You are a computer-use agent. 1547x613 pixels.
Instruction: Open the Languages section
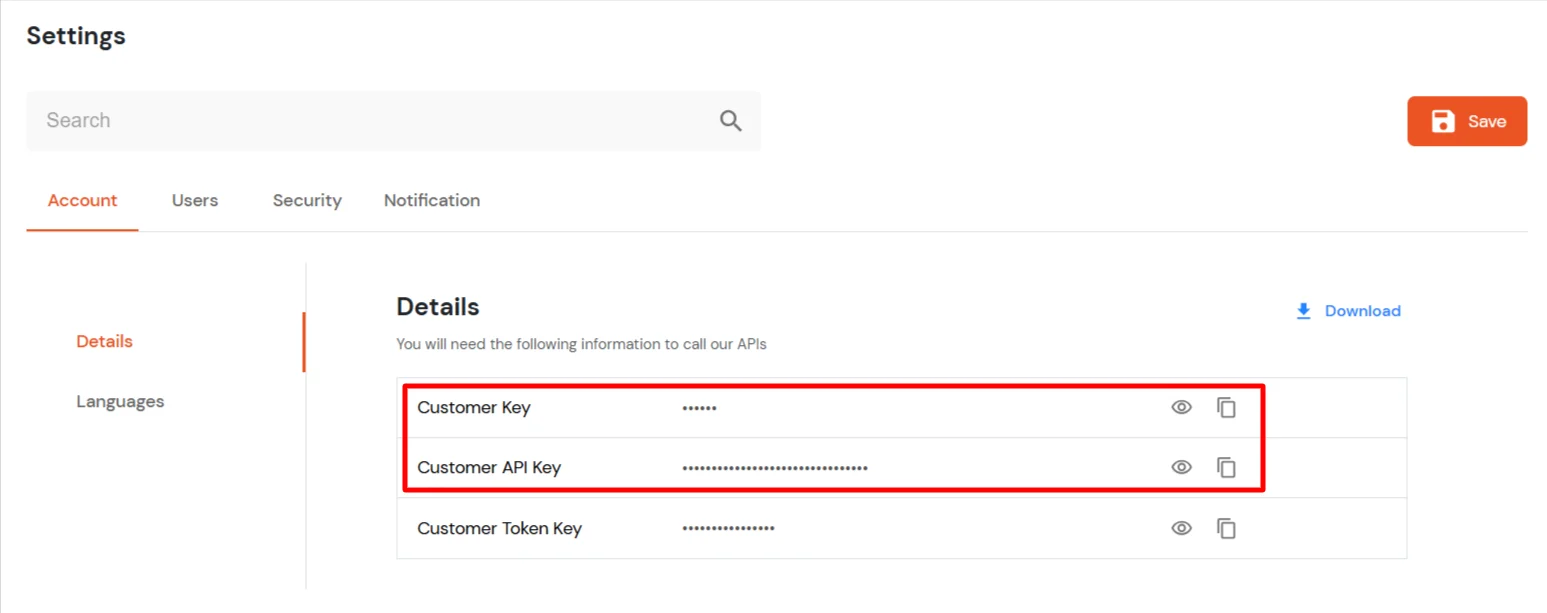pyautogui.click(x=120, y=401)
